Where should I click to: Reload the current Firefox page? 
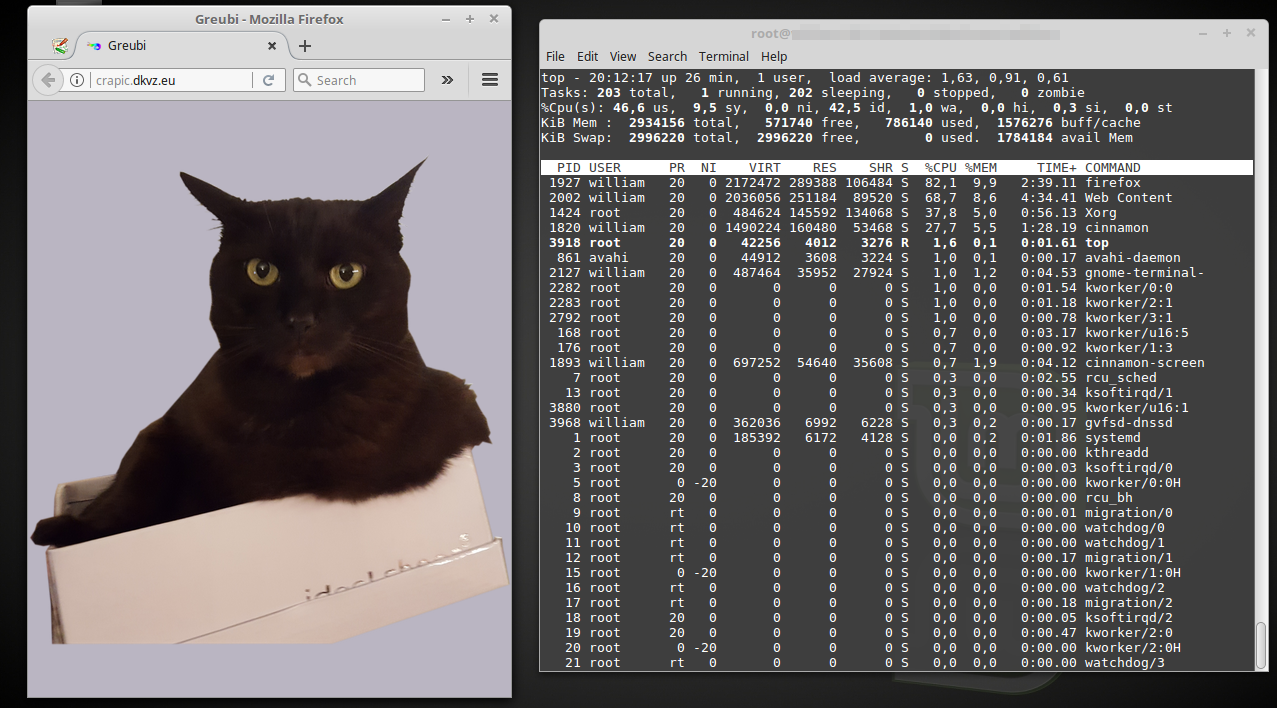coord(268,80)
